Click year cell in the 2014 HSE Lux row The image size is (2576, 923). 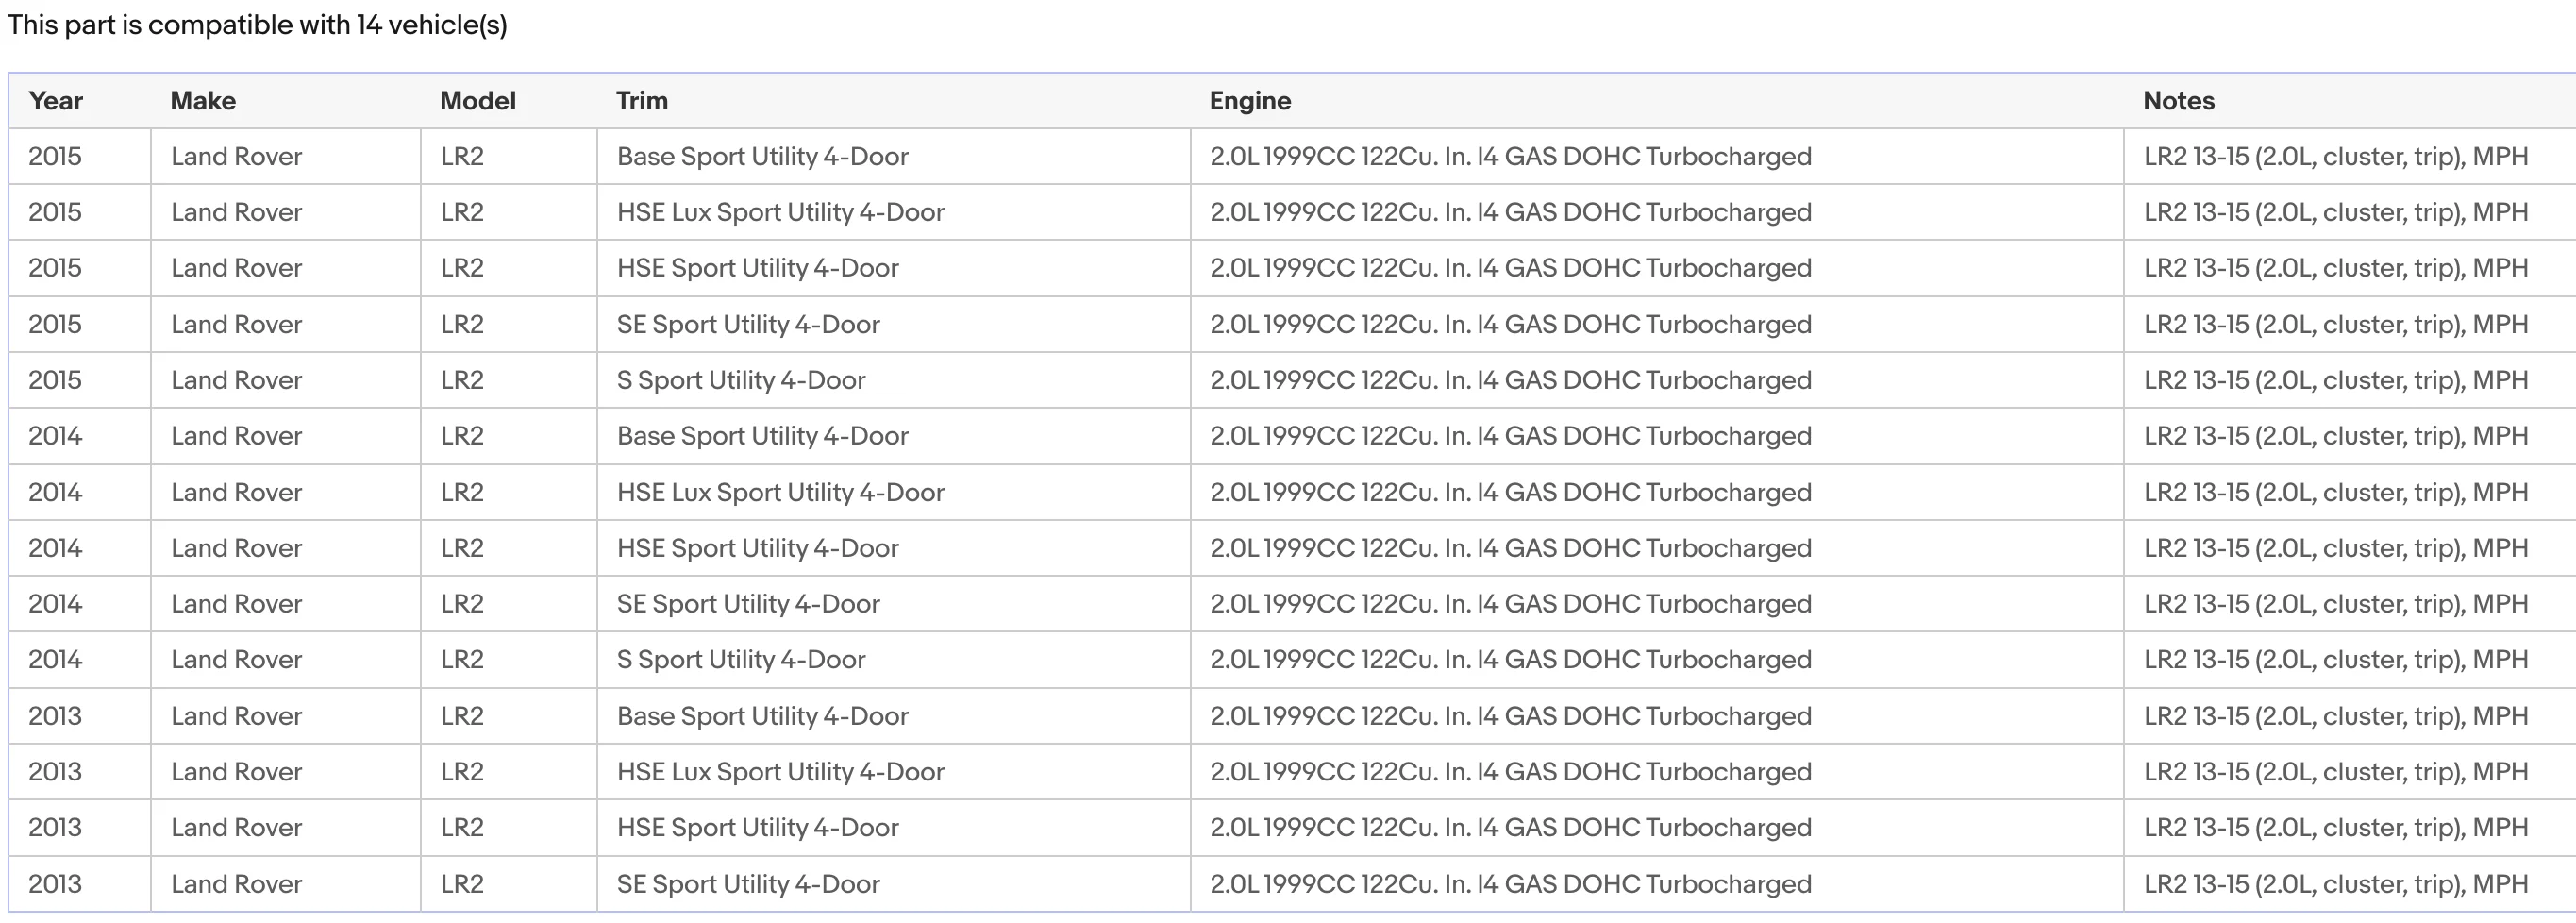click(80, 492)
